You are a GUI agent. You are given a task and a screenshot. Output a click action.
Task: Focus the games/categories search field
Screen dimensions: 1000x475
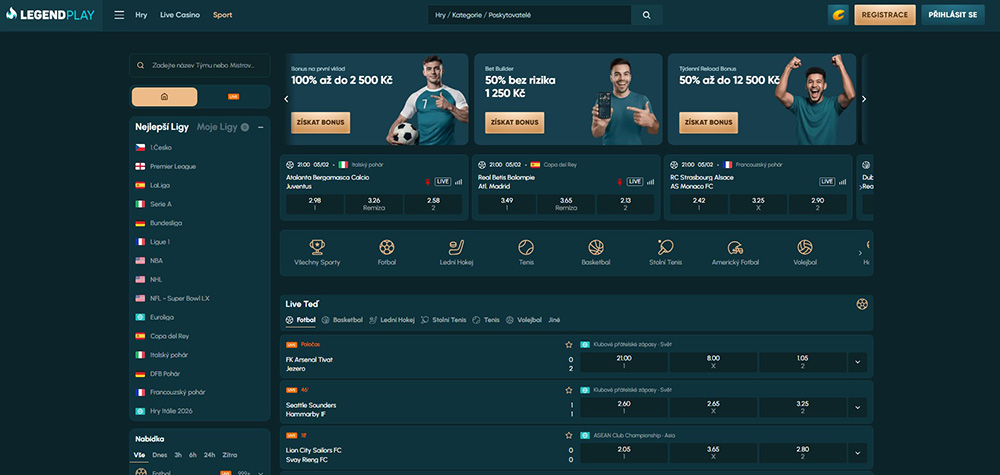pyautogui.click(x=529, y=15)
